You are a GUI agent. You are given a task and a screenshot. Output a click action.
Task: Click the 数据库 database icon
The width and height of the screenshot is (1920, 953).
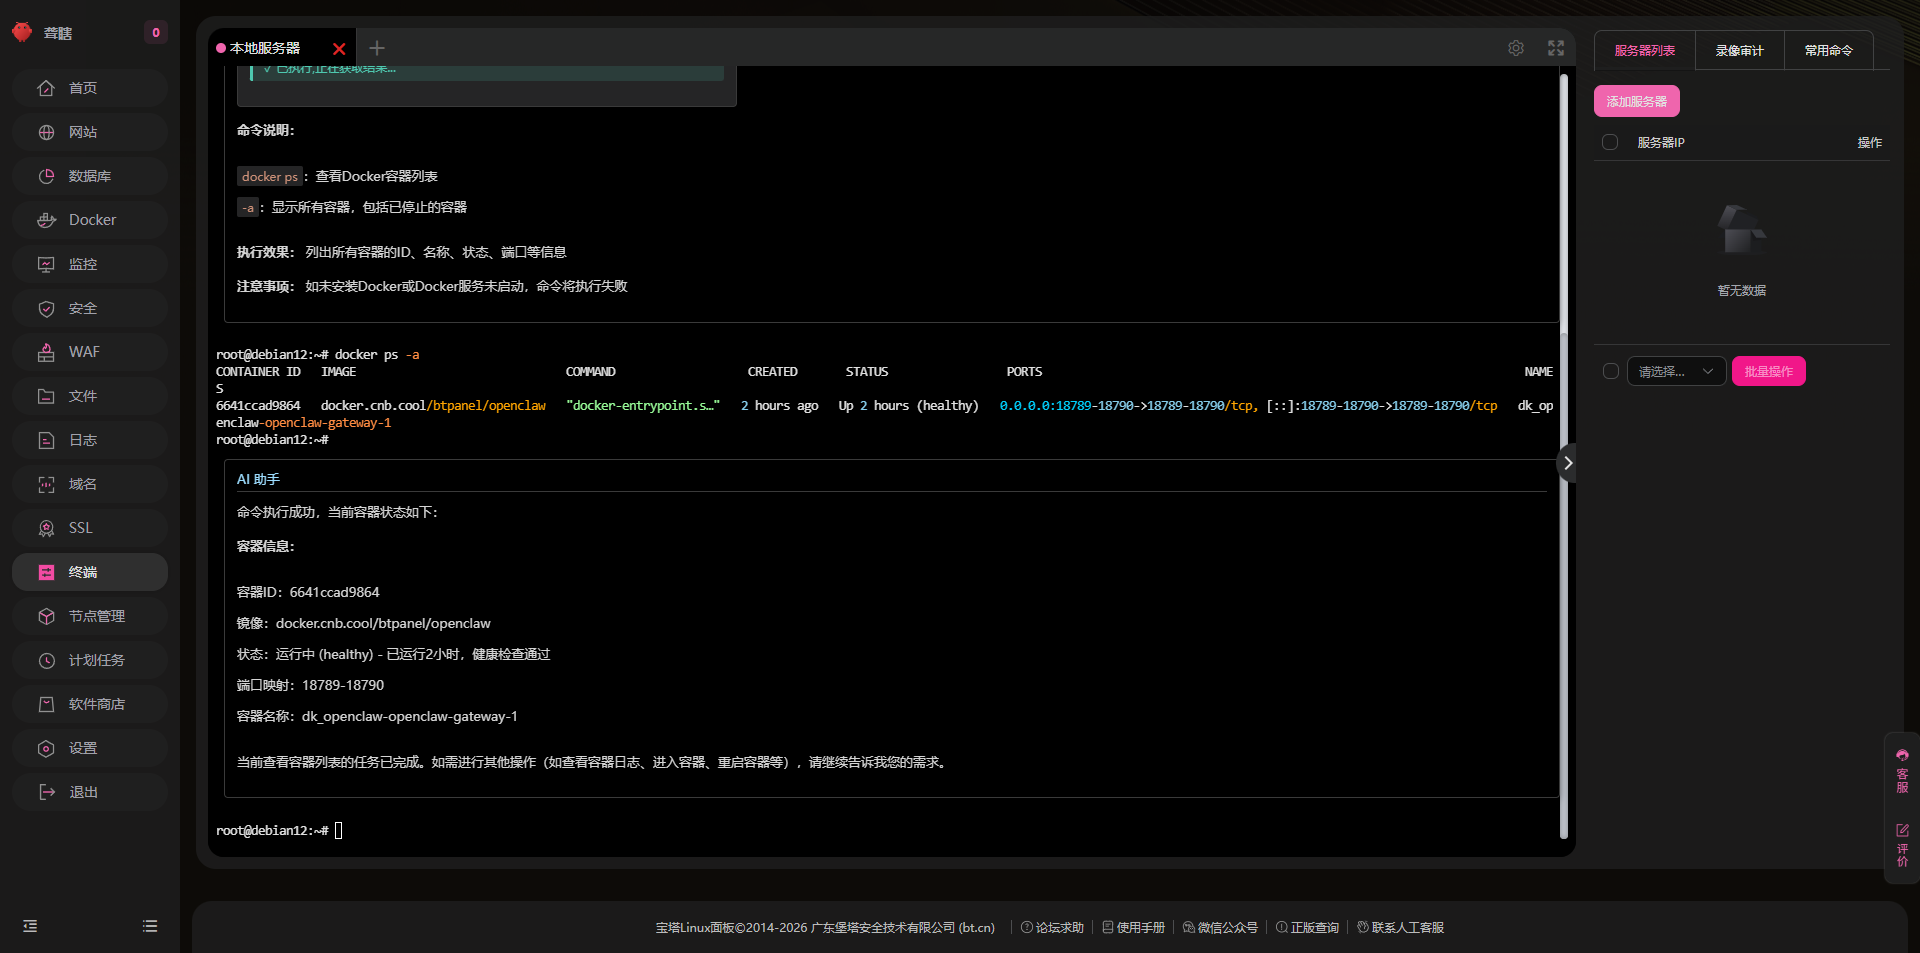pos(47,176)
